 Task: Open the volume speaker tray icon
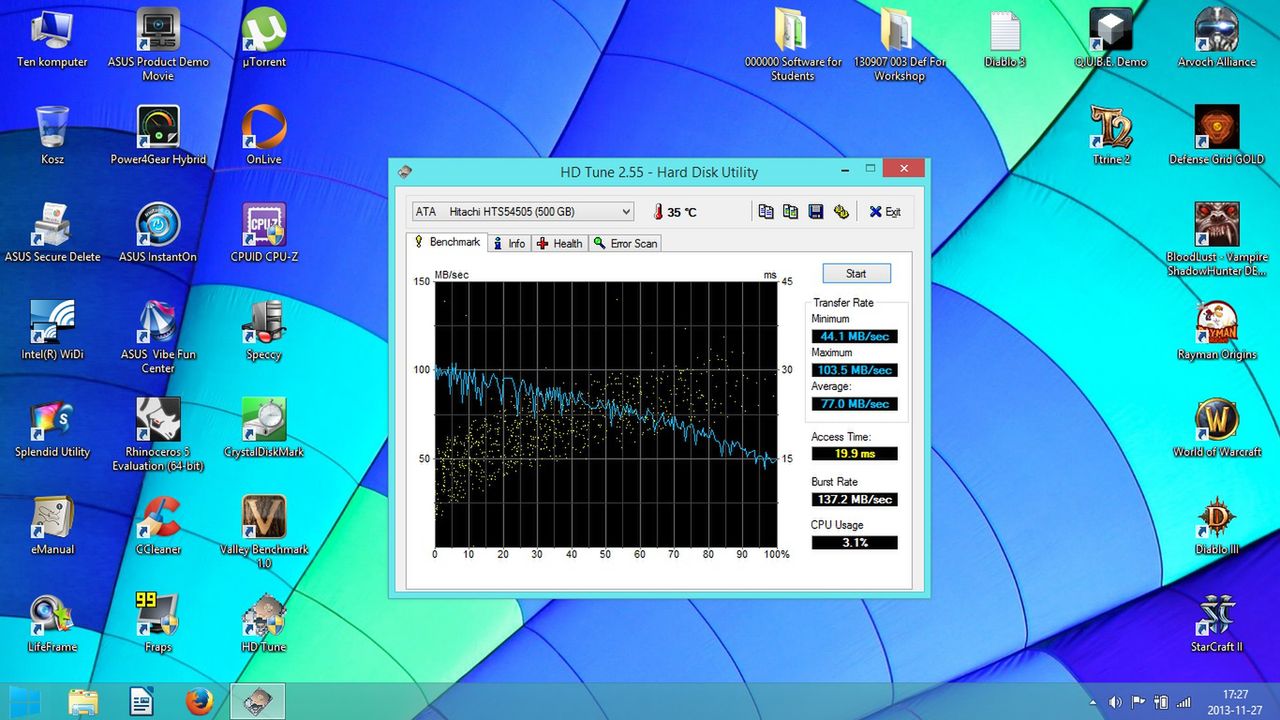(1115, 702)
